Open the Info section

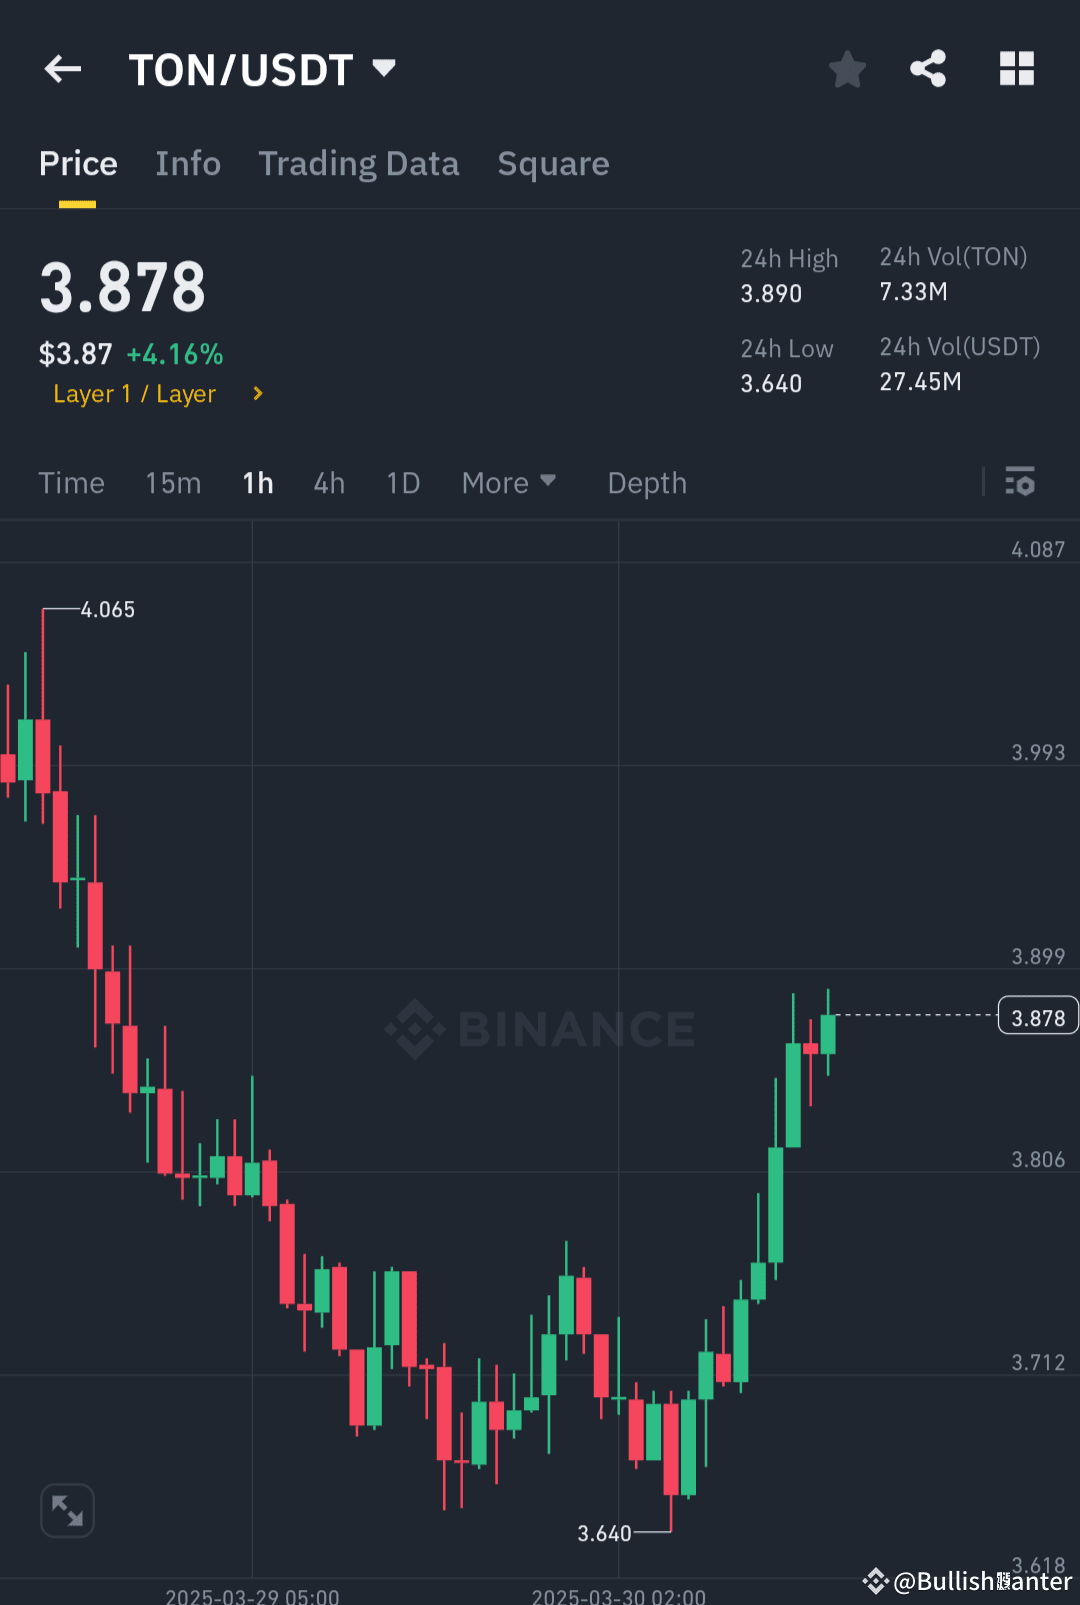(x=188, y=163)
